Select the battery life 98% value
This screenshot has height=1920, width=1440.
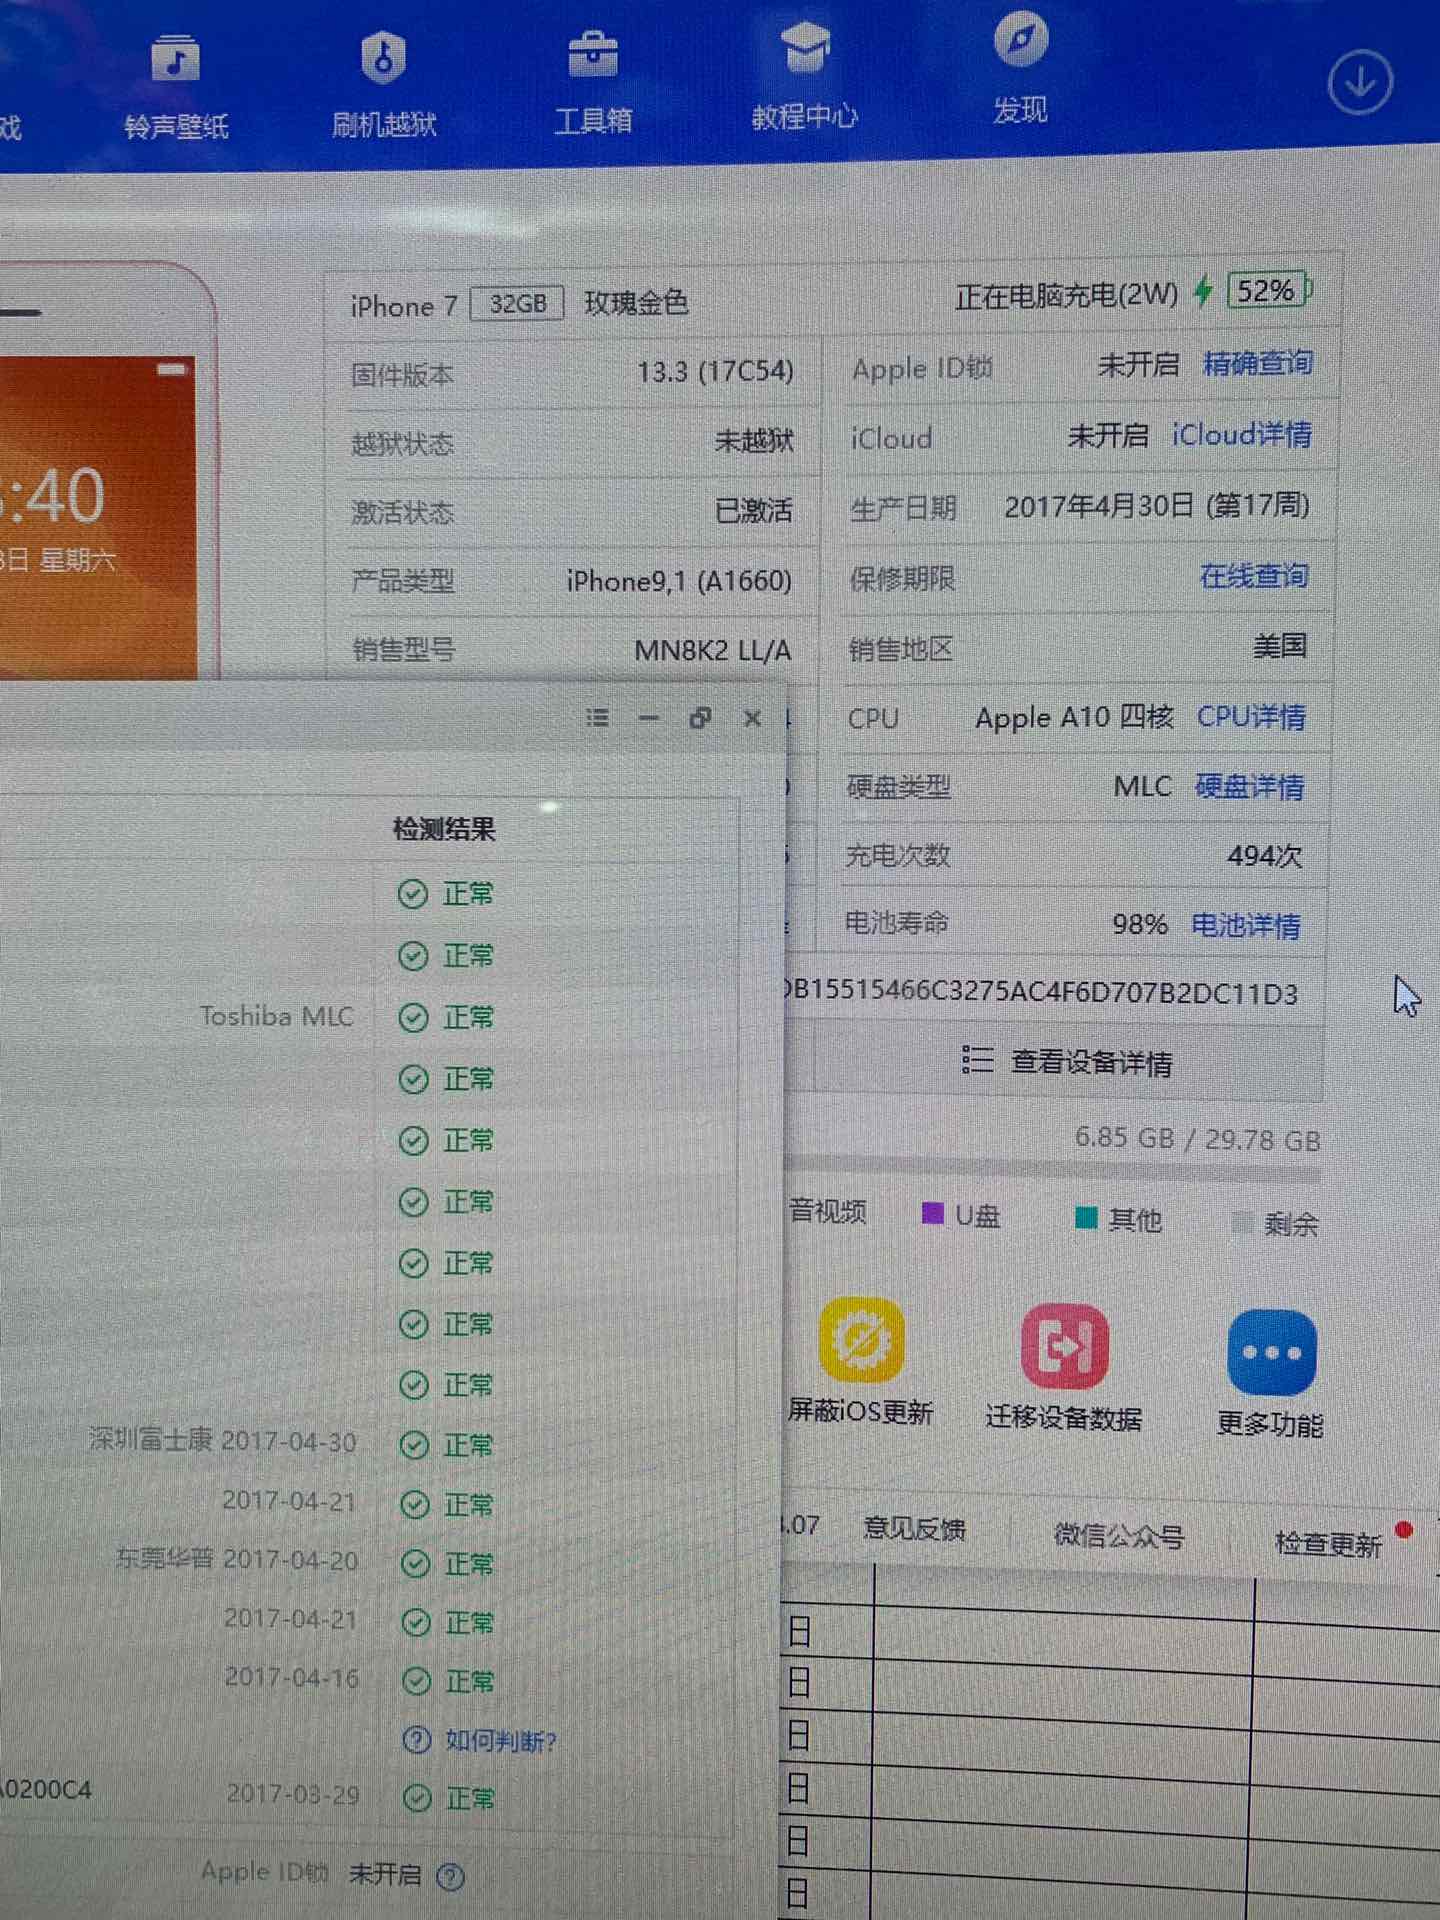pyautogui.click(x=1140, y=924)
